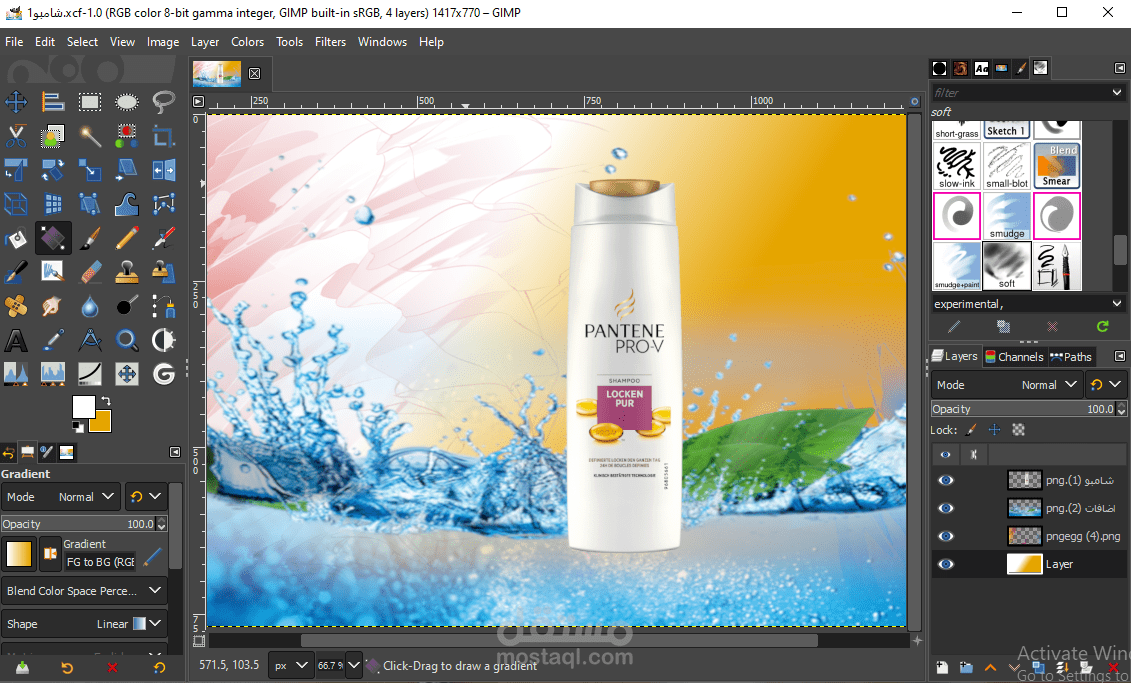Switch to the Paths tab

coord(1071,356)
